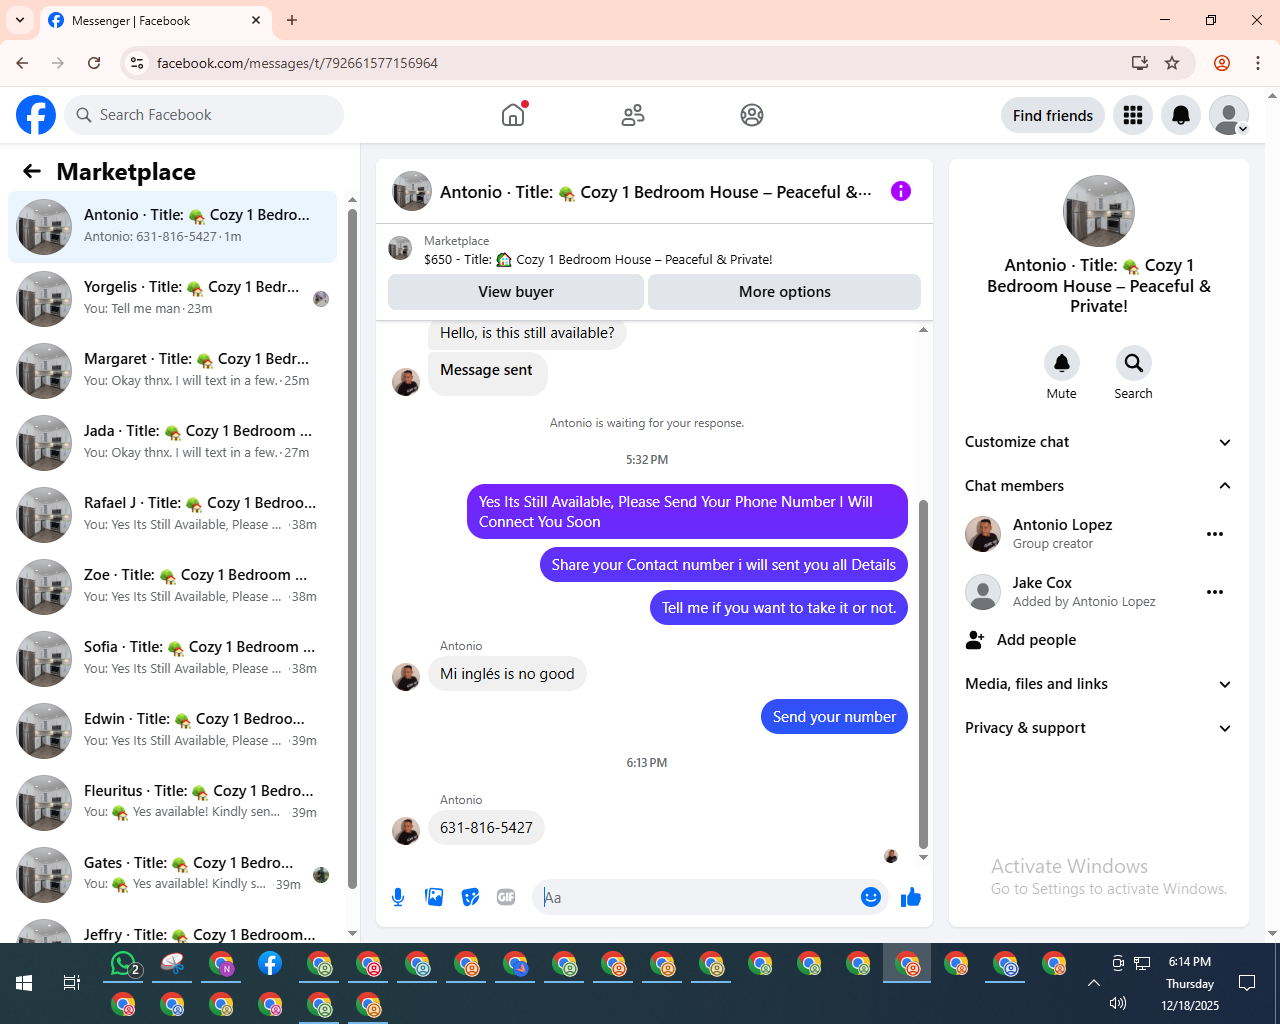Bookmark this page with the star icon
1280x1024 pixels.
coord(1172,63)
